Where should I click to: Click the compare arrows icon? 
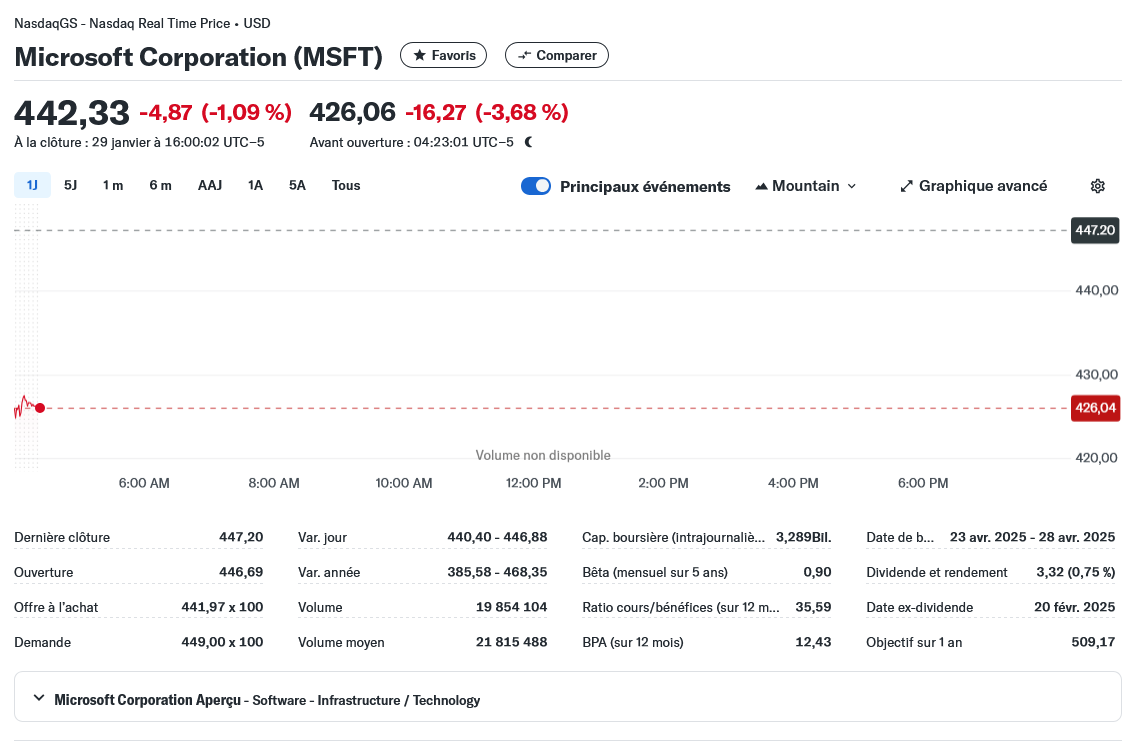click(524, 55)
